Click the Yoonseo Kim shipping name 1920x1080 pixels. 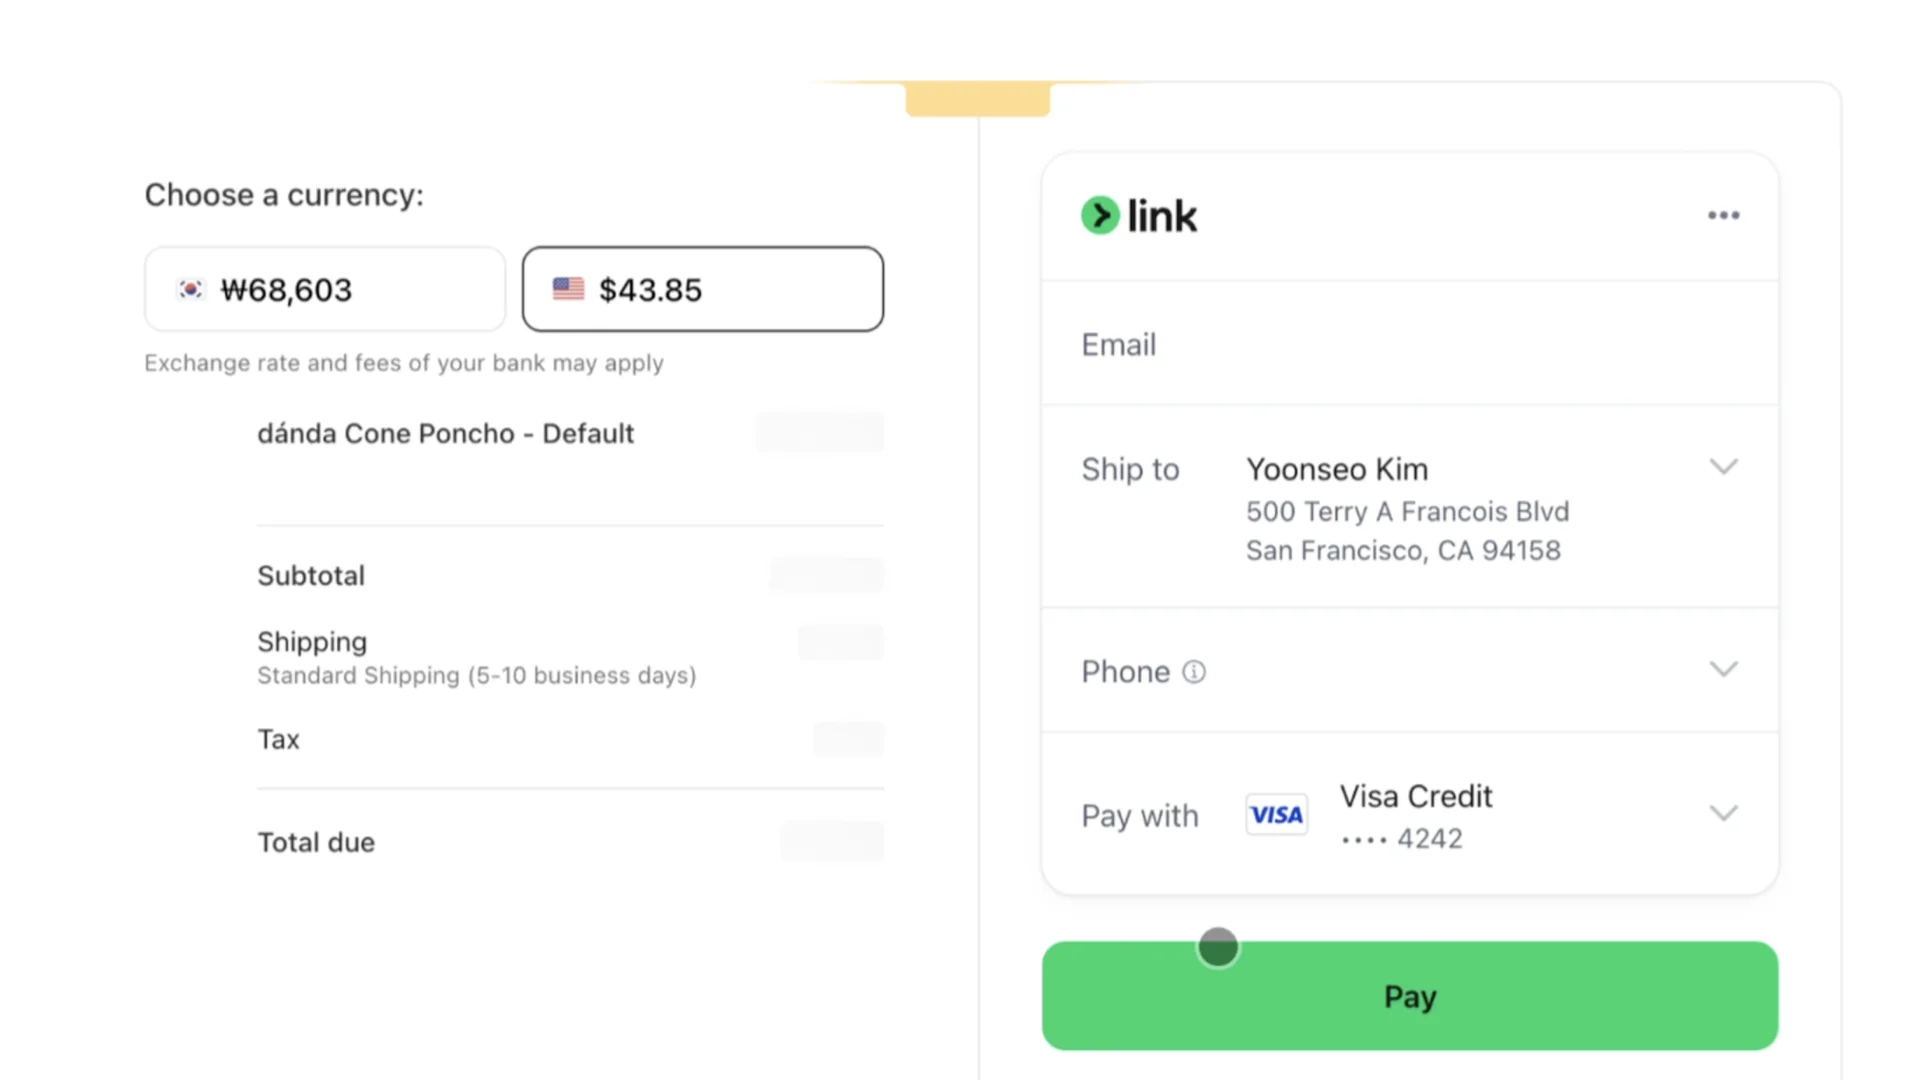pos(1336,469)
